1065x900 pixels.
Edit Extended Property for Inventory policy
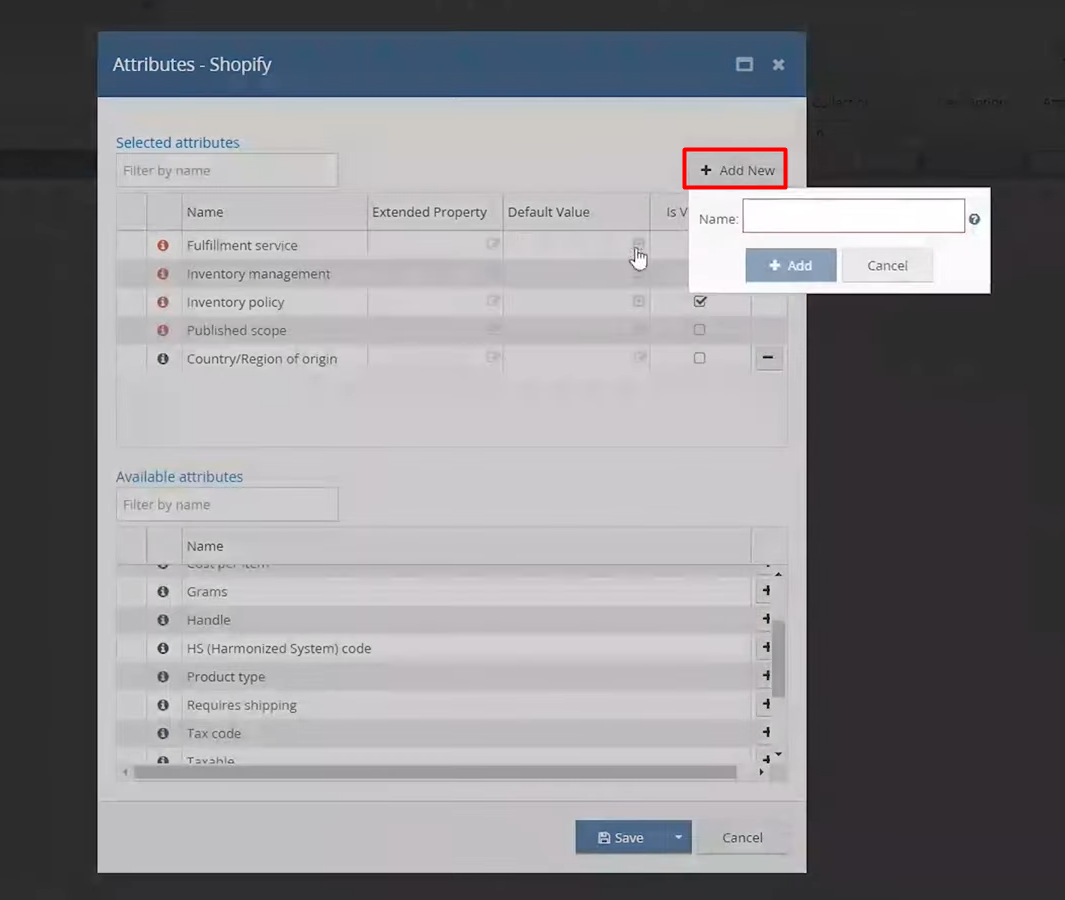(x=493, y=301)
